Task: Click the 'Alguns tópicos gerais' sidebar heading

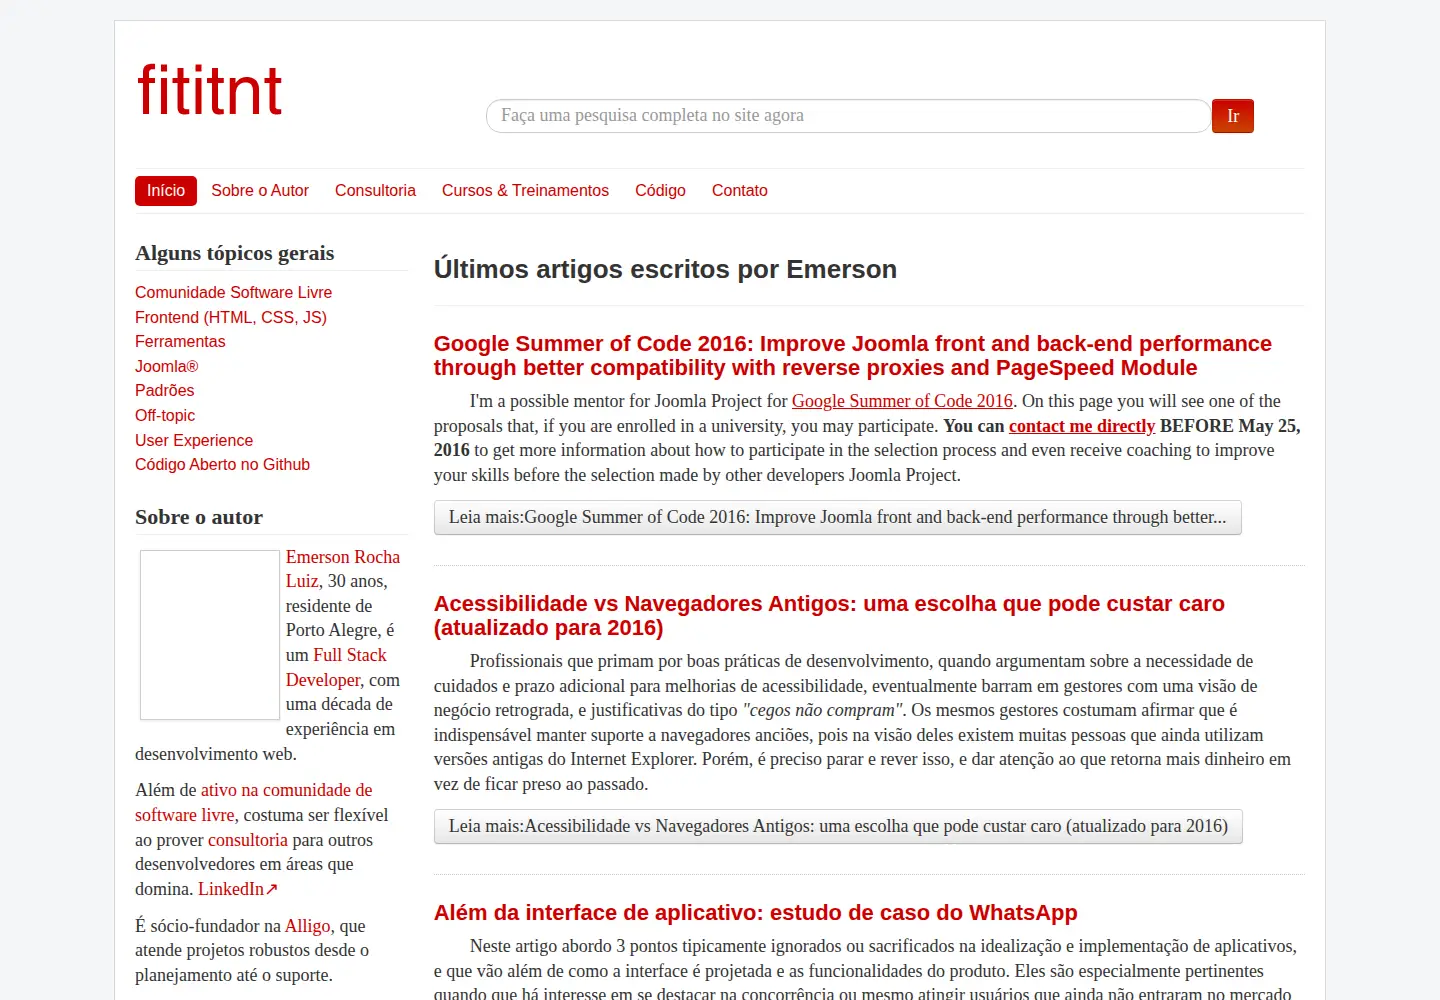Action: (235, 253)
